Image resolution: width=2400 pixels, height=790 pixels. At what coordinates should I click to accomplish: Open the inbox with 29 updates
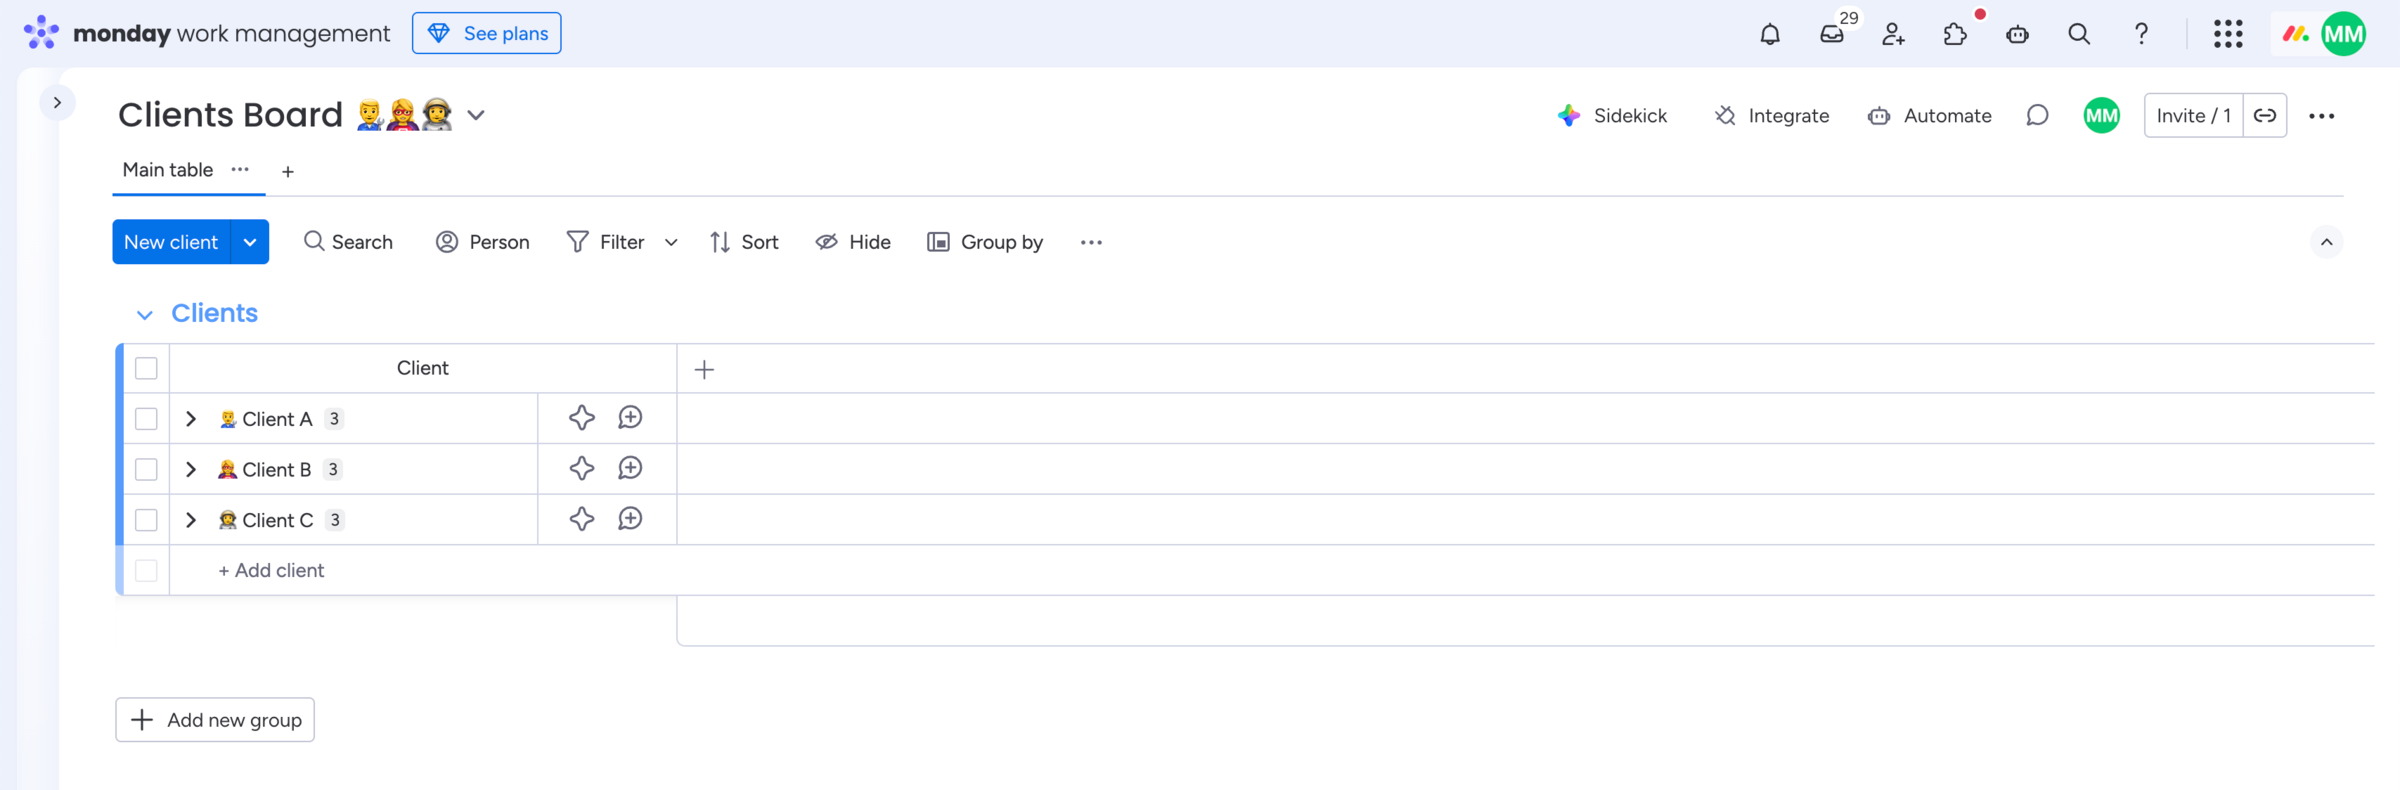[1831, 34]
